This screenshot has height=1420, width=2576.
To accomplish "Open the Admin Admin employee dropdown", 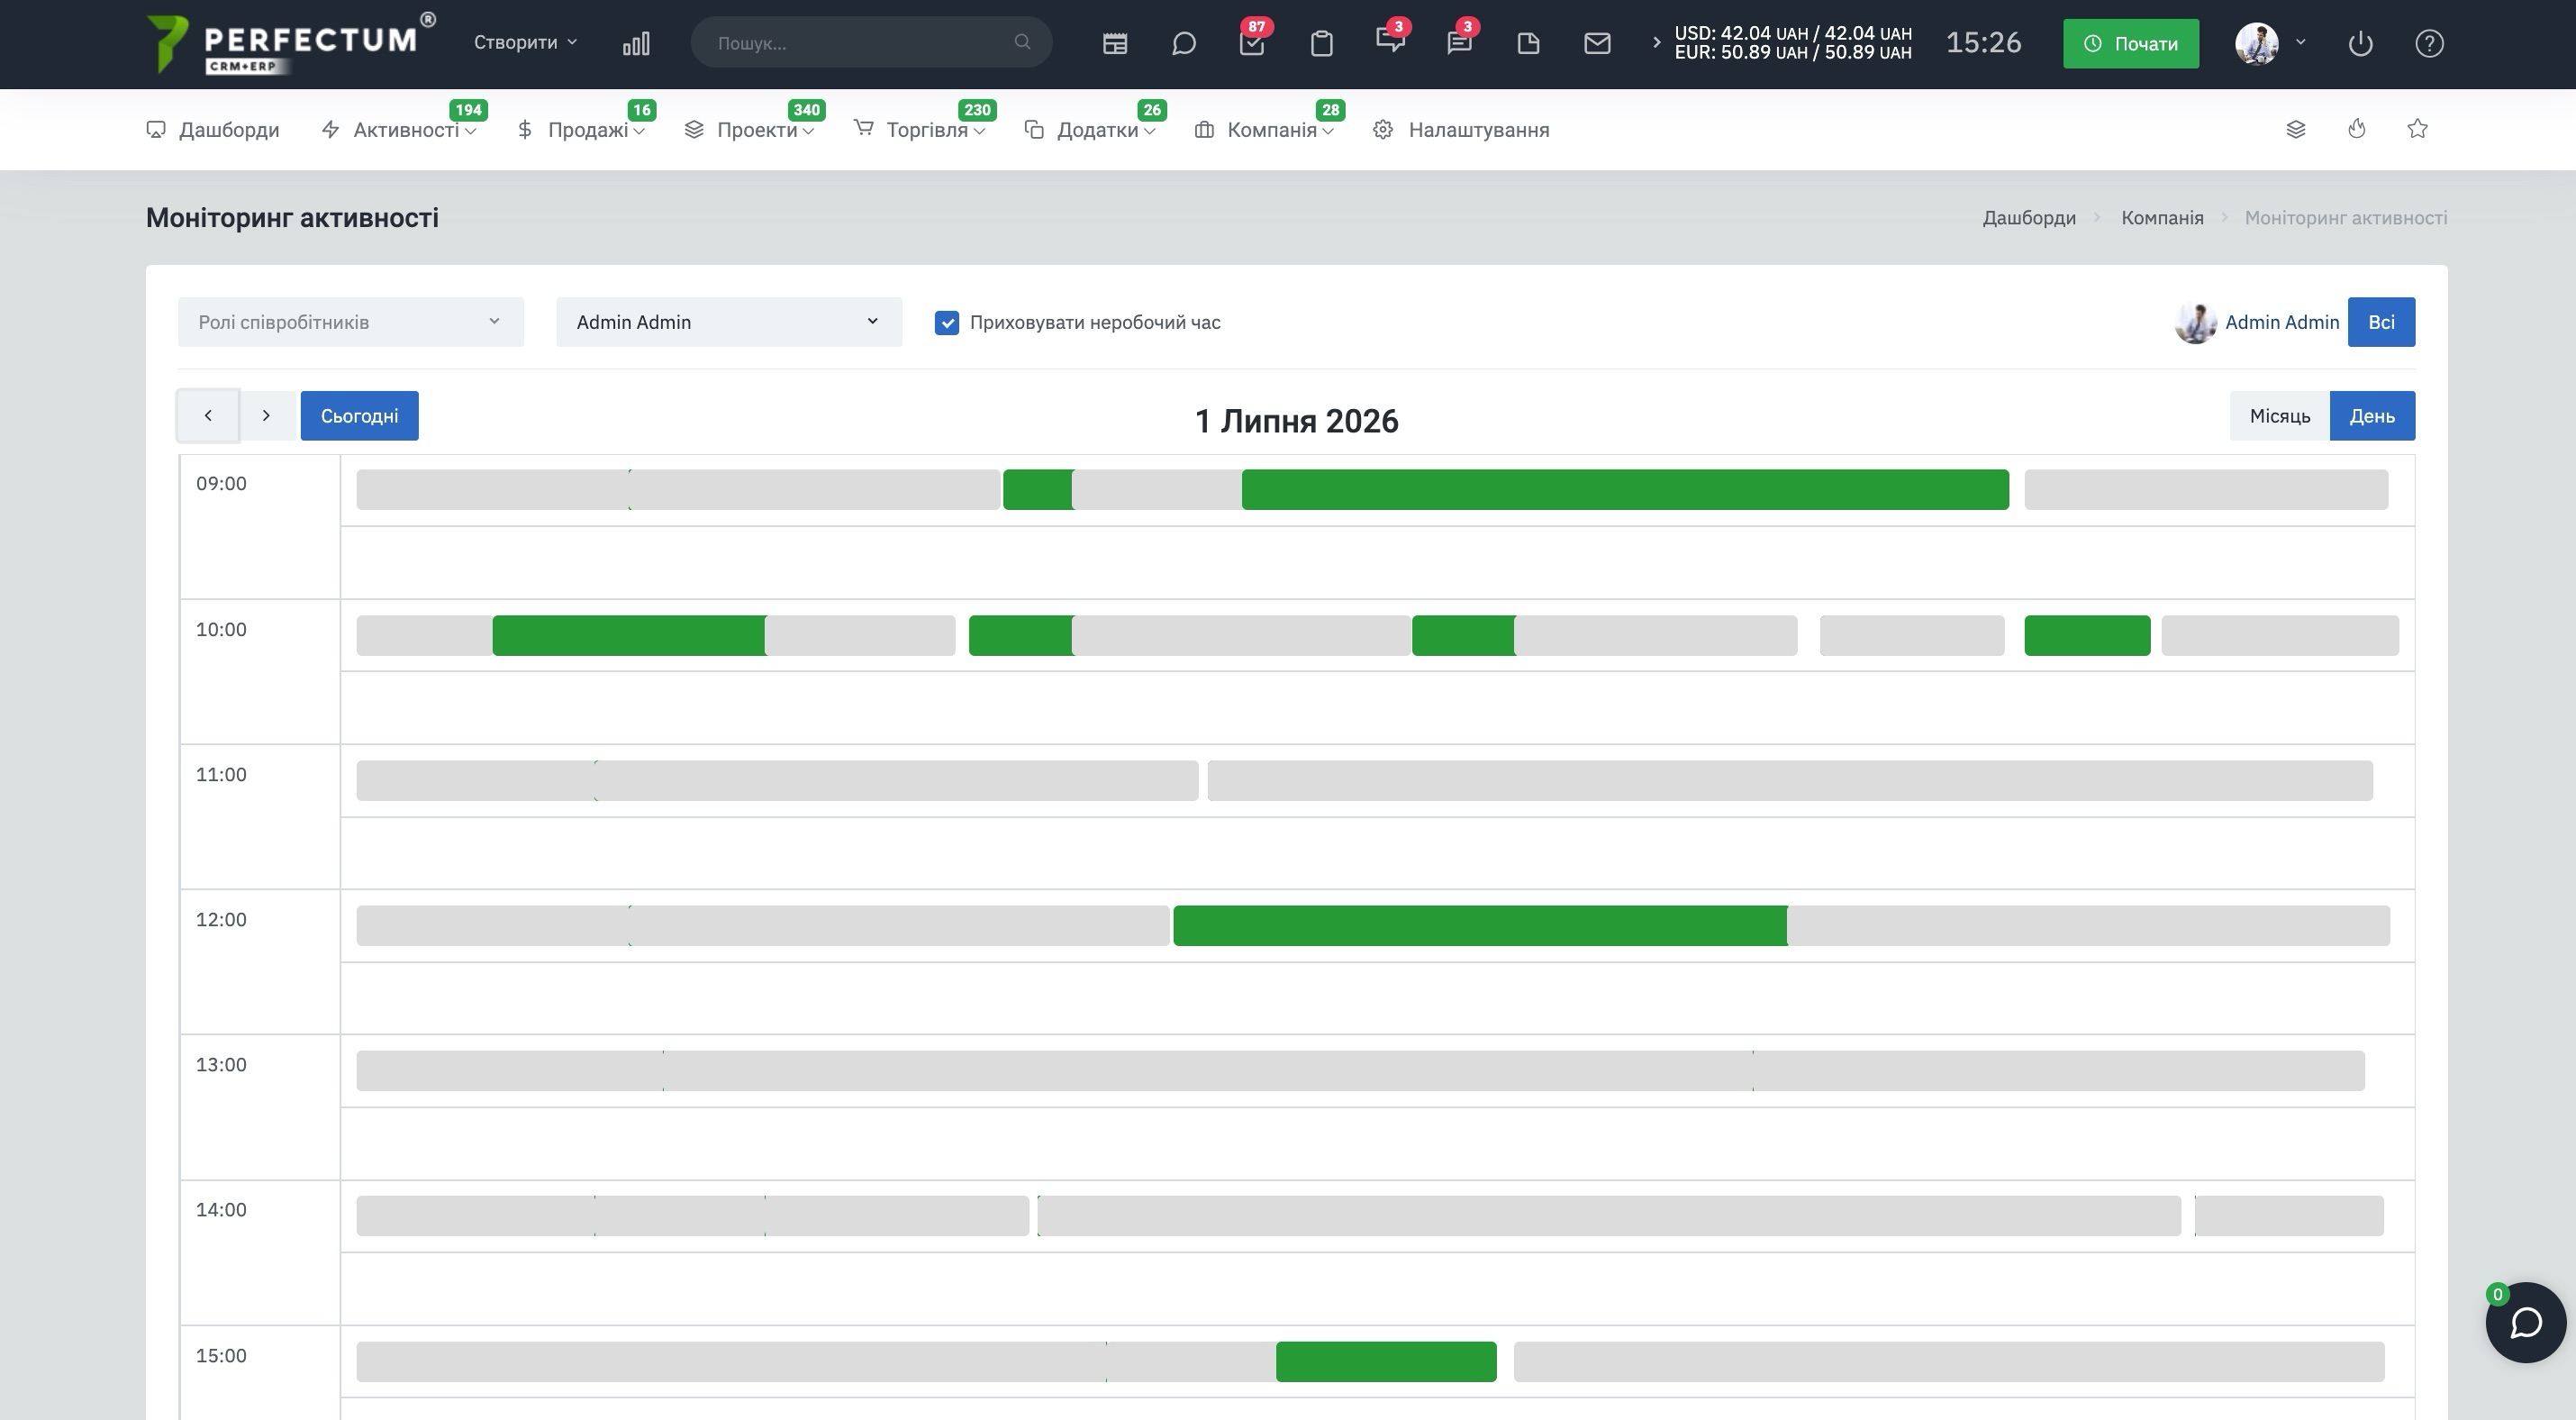I will (x=728, y=322).
